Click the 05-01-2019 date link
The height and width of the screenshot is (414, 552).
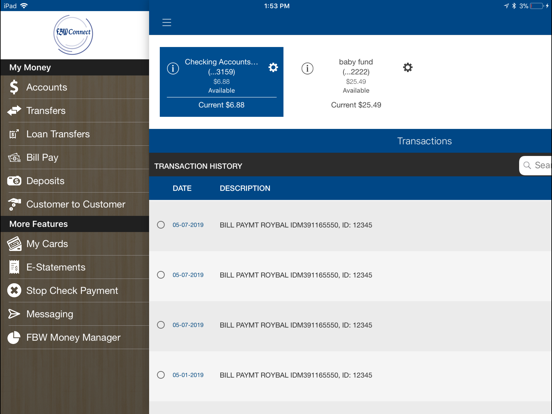(188, 375)
